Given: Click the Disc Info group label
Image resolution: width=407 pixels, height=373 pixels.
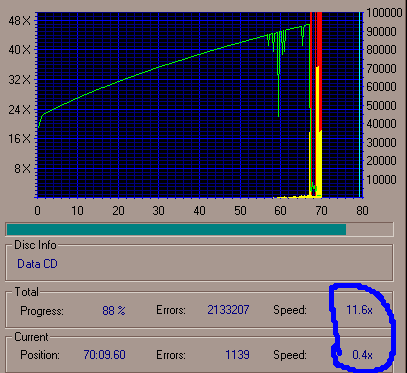Looking at the screenshot, I should (x=35, y=245).
